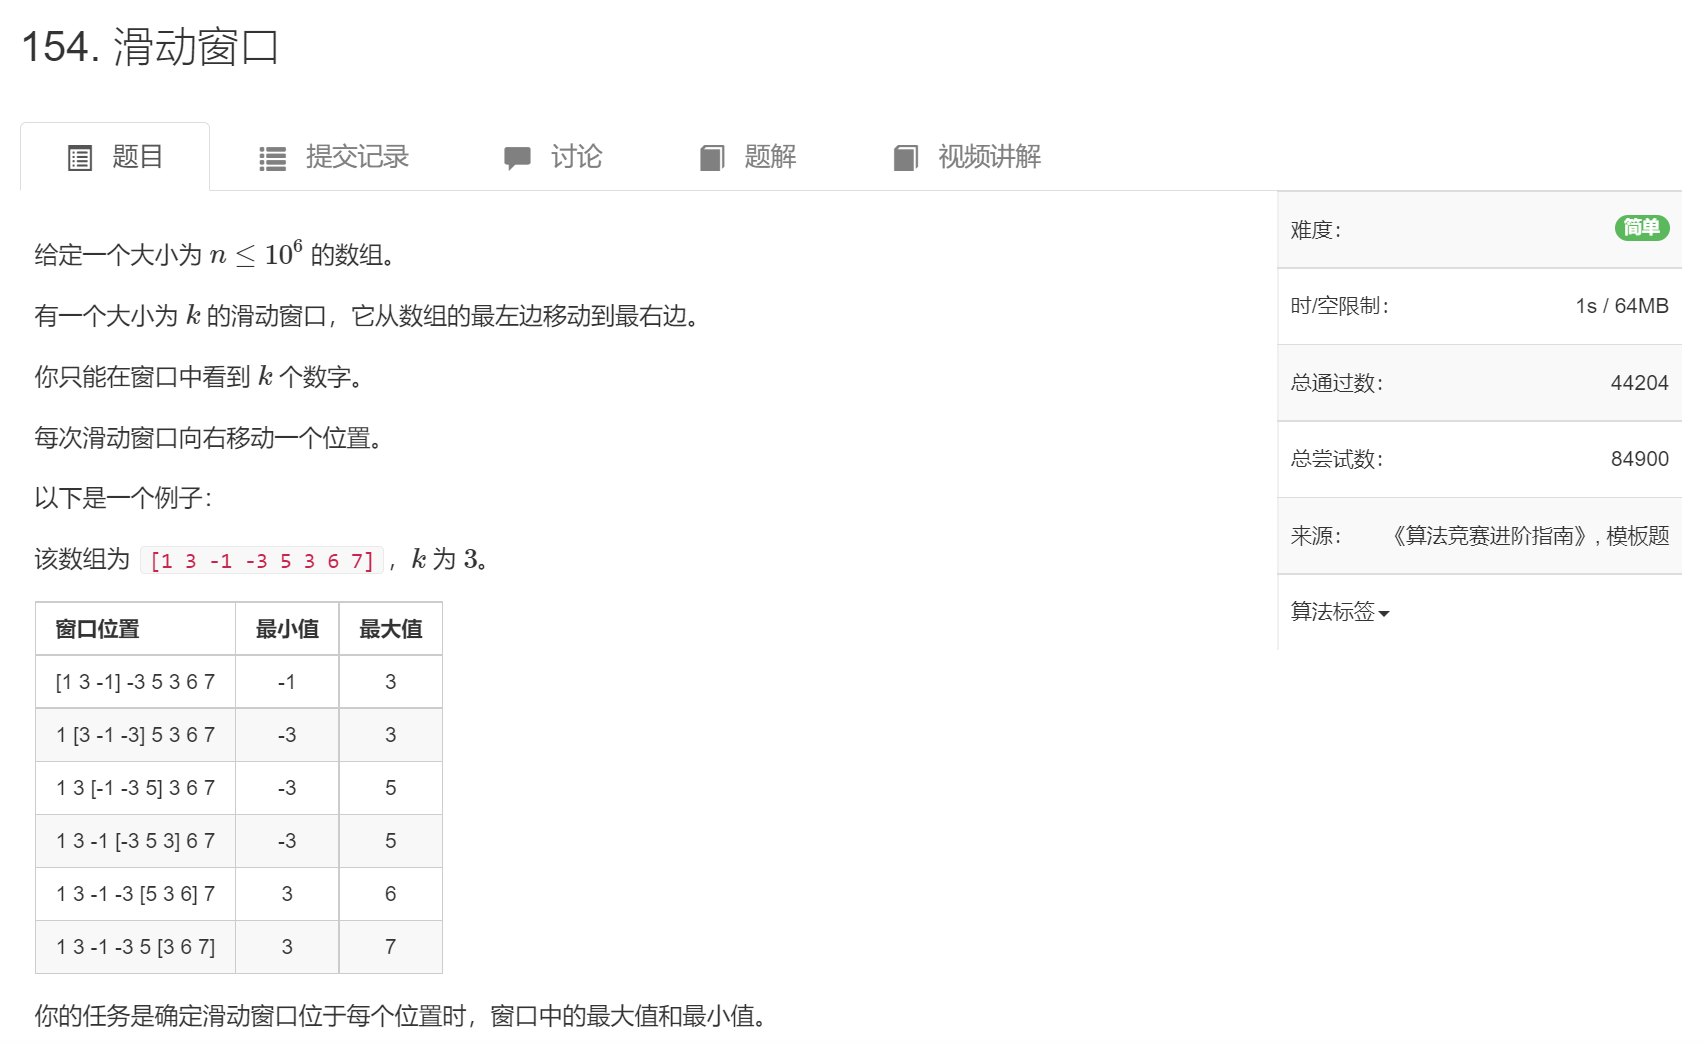The height and width of the screenshot is (1043, 1704).
Task: Click the 难度 label
Action: 1316,230
